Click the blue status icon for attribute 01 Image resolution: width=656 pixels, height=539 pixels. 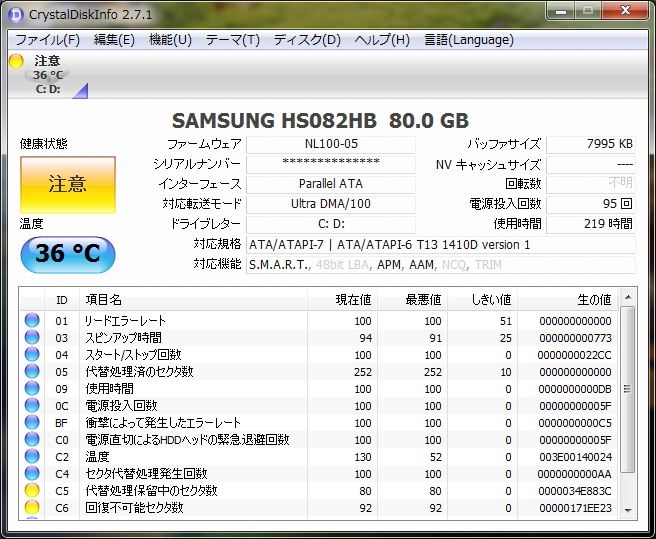pos(32,321)
